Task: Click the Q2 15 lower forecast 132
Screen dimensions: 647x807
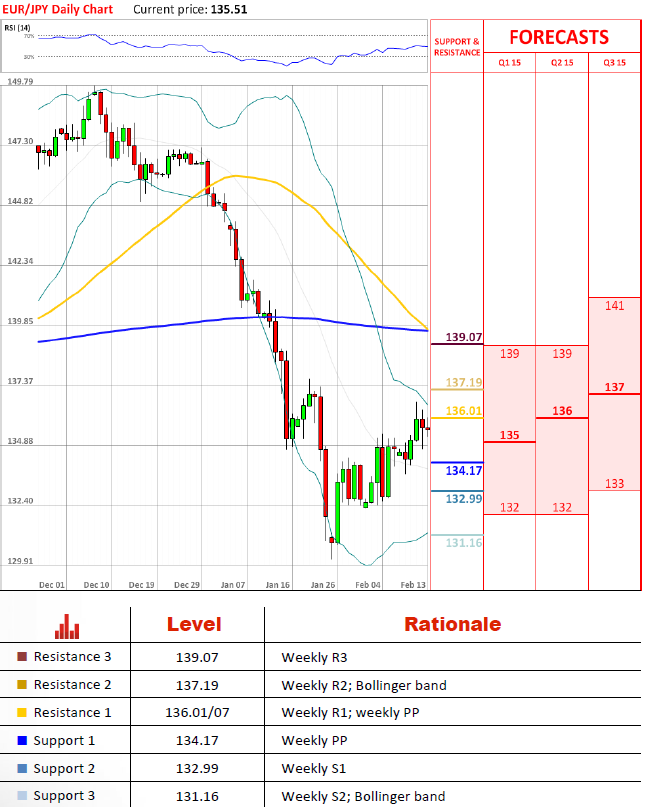Action: coord(562,507)
